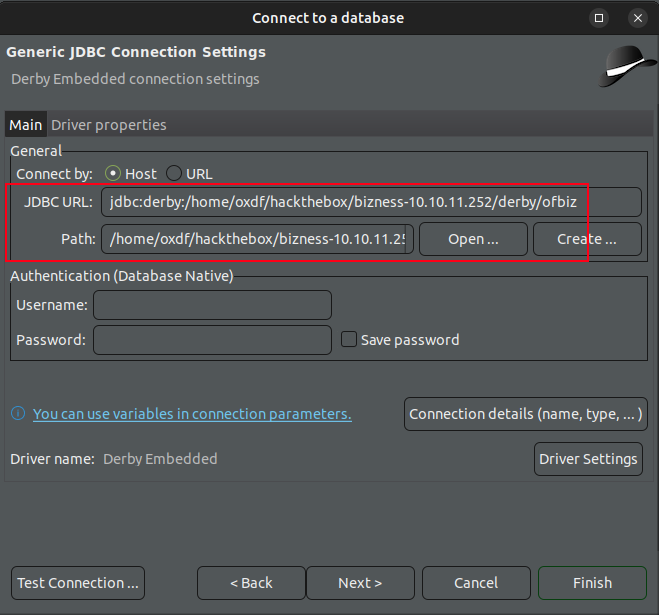Select the Main tab

tap(26, 125)
